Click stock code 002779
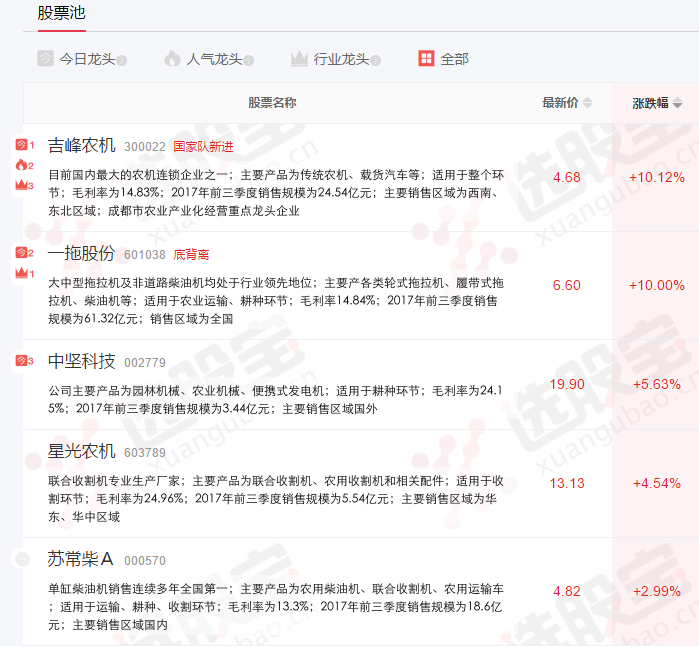 [x=145, y=362]
